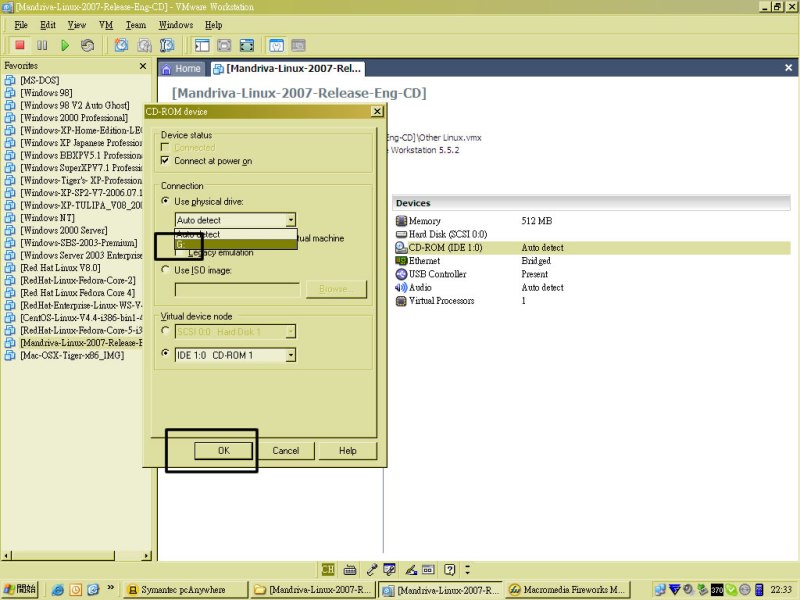This screenshot has width=800, height=600.
Task: Toggle the sidebar display toolbar icon
Action: coord(202,45)
